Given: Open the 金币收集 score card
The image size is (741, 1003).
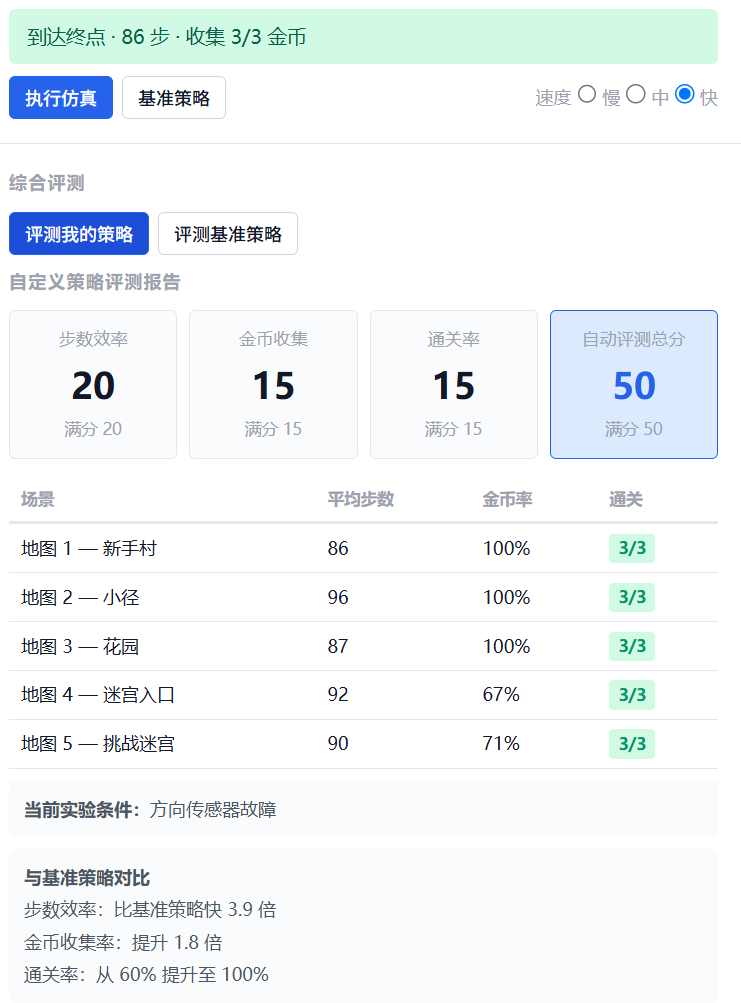Looking at the screenshot, I should 273,384.
